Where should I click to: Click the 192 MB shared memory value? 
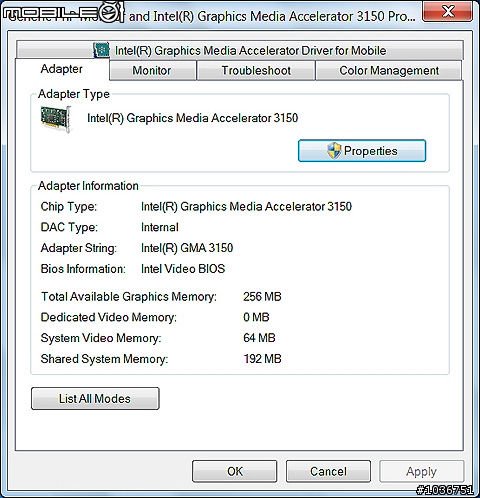point(262,359)
